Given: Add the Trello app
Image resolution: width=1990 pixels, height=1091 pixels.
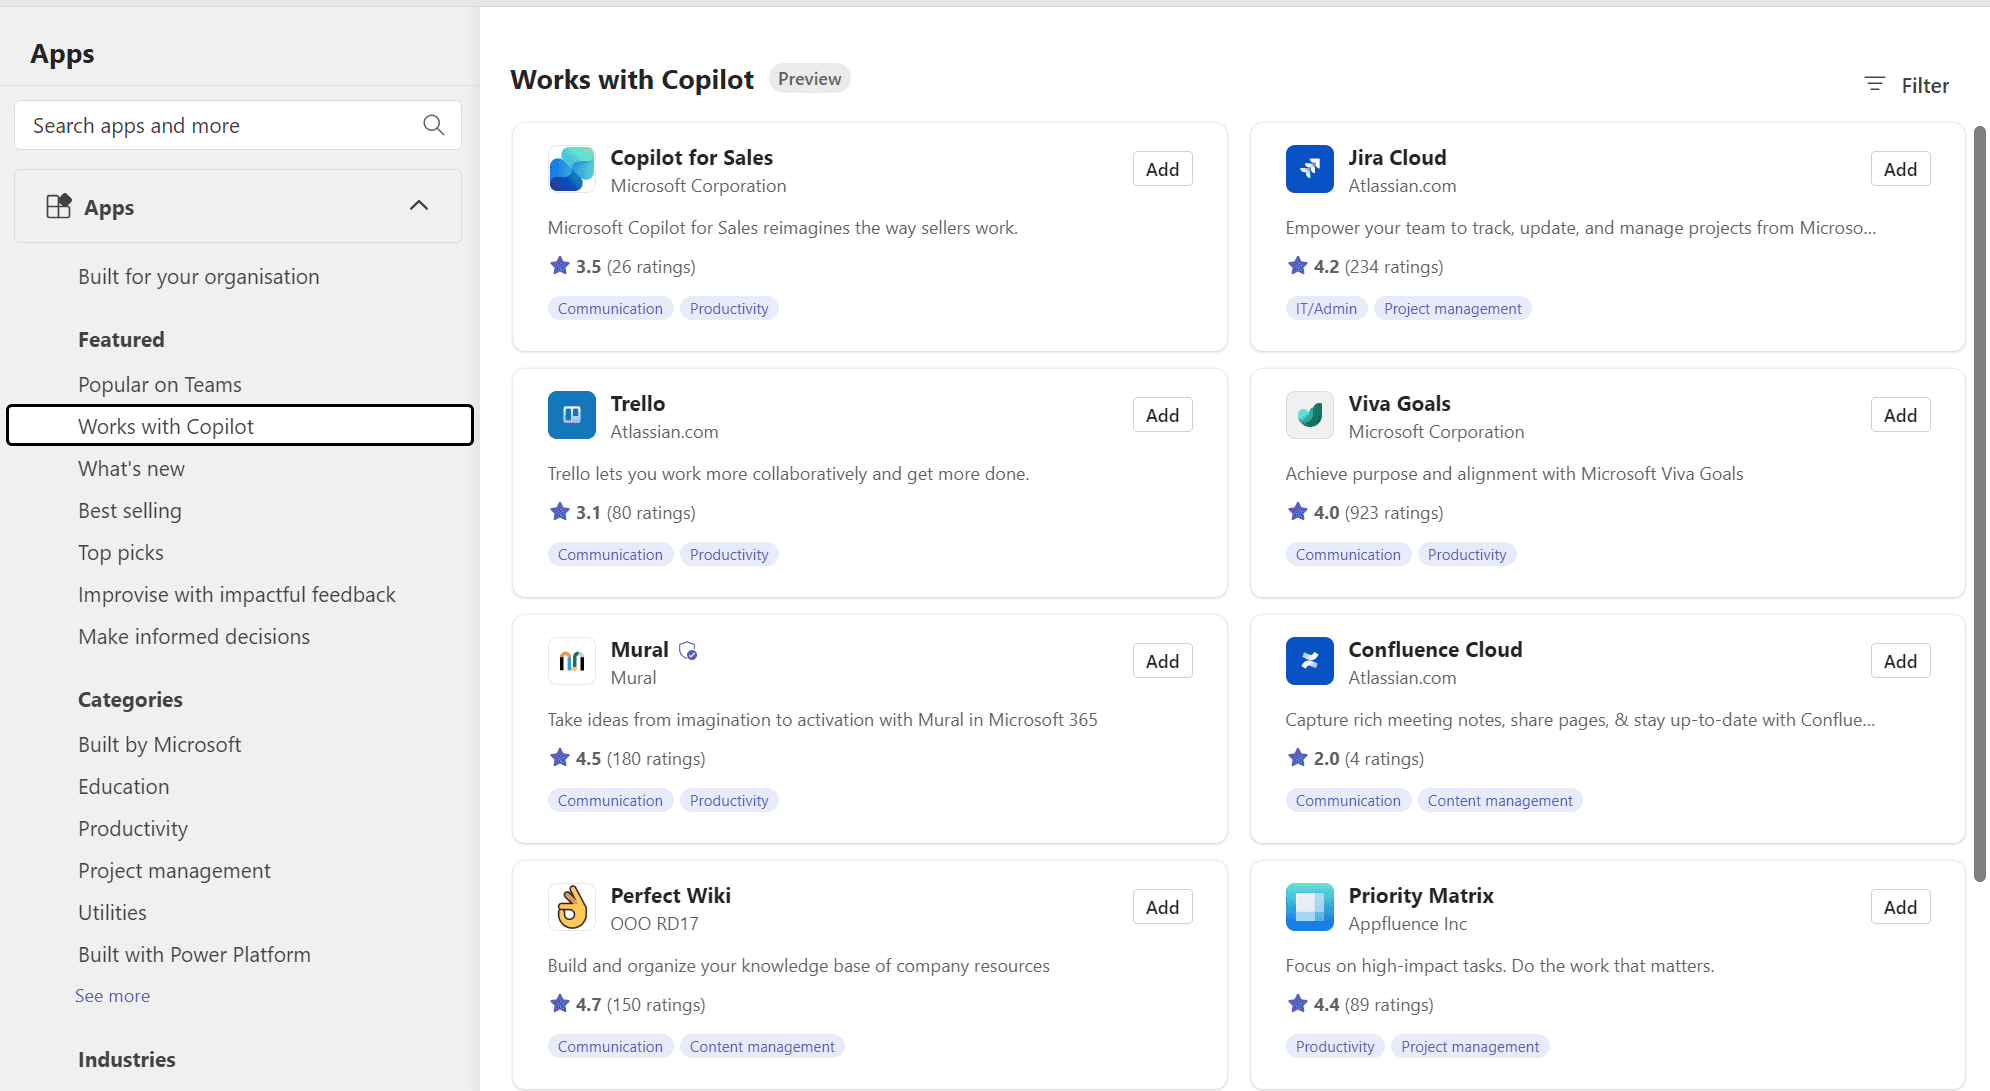Looking at the screenshot, I should click(1162, 415).
